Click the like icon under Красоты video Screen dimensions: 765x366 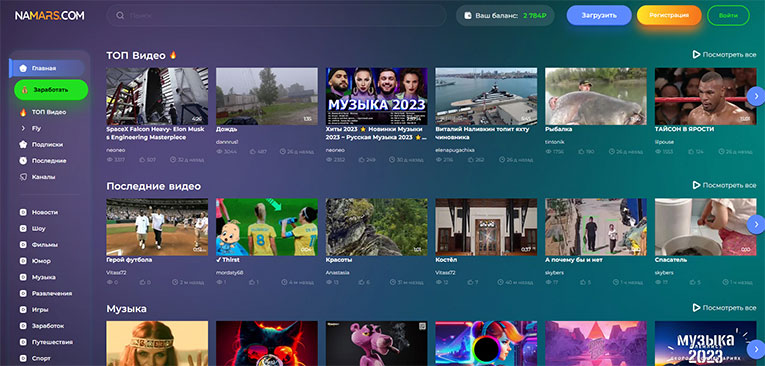tap(362, 282)
